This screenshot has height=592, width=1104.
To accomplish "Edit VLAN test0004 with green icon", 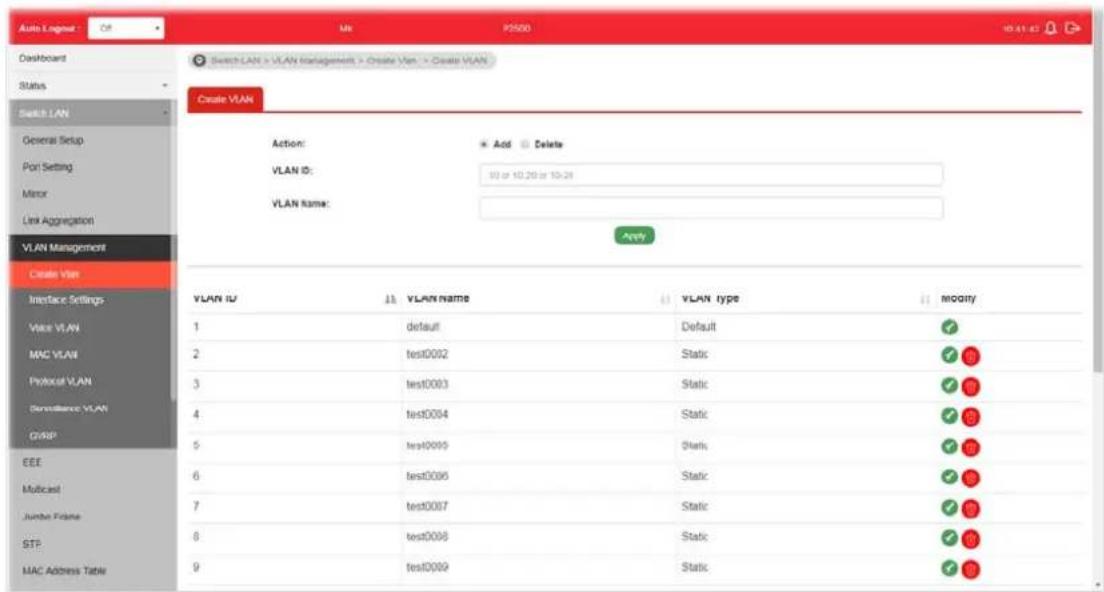I will tap(949, 415).
